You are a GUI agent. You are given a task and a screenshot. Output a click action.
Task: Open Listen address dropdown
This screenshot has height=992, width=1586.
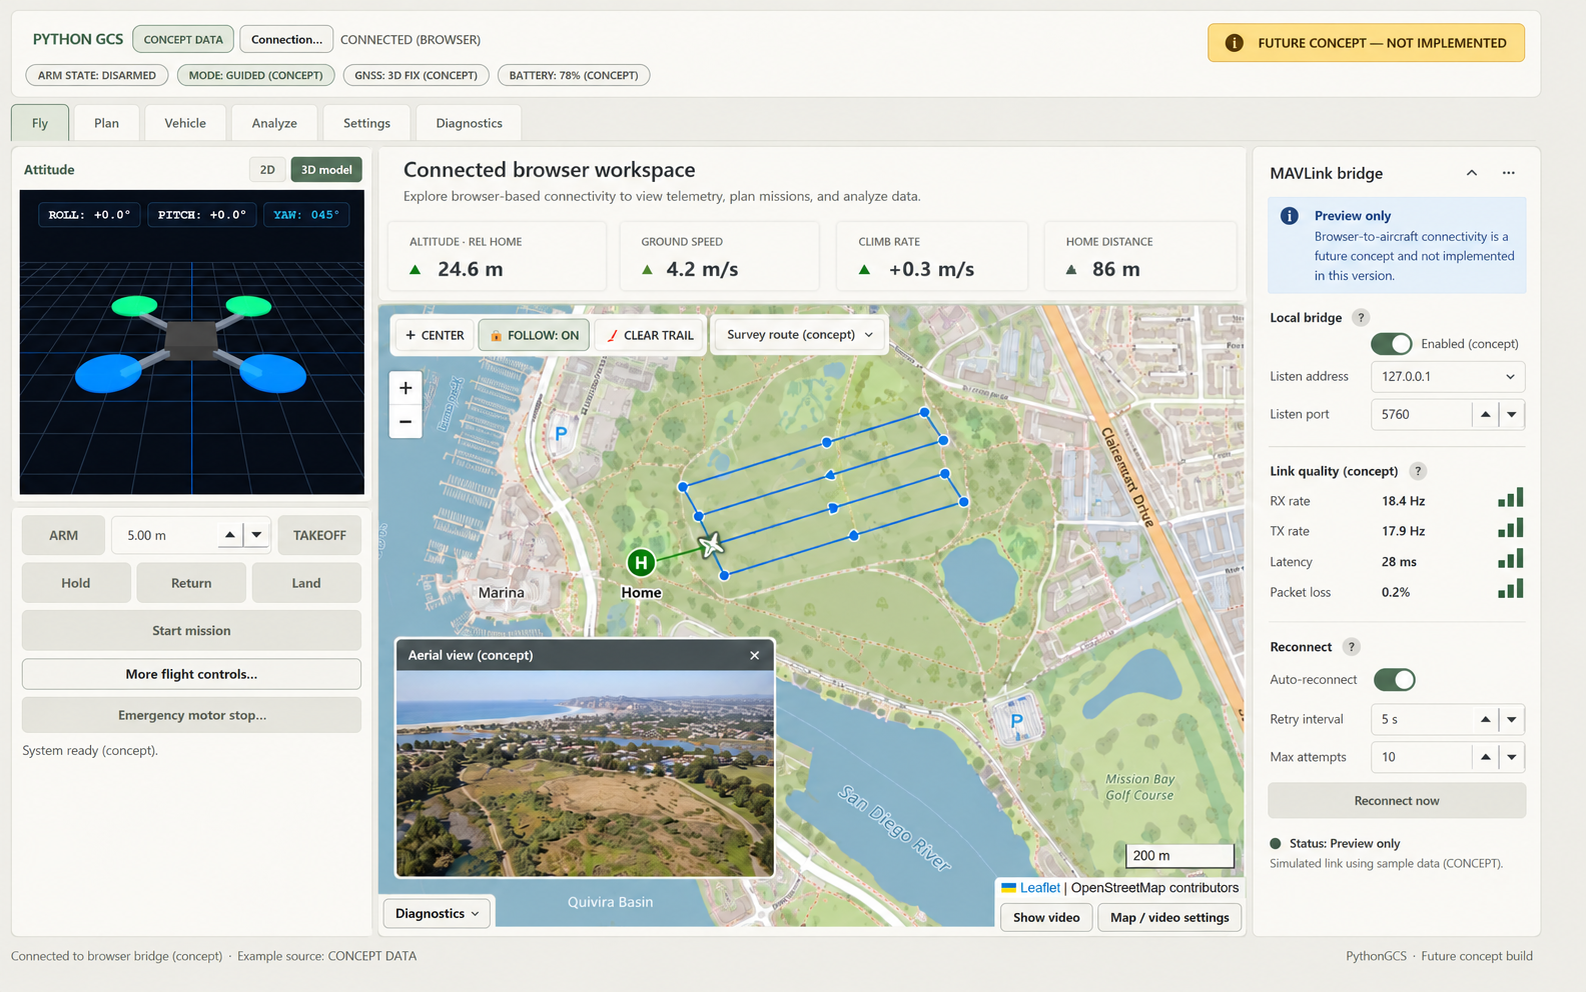[1447, 377]
